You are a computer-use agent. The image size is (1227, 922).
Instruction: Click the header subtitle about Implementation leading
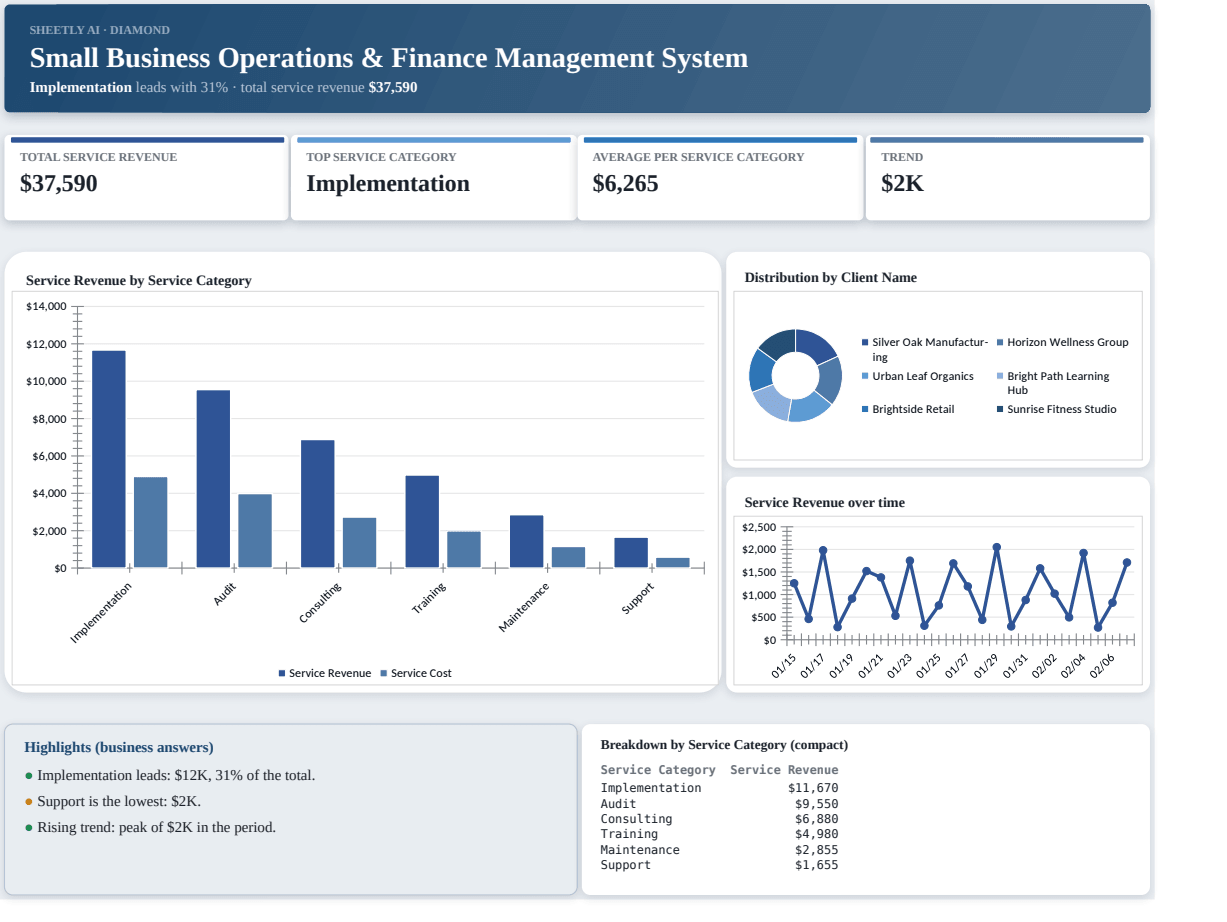pos(224,87)
